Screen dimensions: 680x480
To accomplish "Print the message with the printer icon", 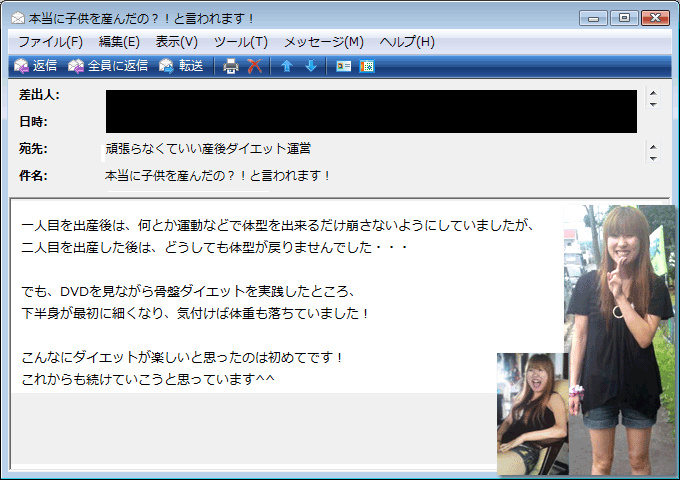I will pos(231,66).
